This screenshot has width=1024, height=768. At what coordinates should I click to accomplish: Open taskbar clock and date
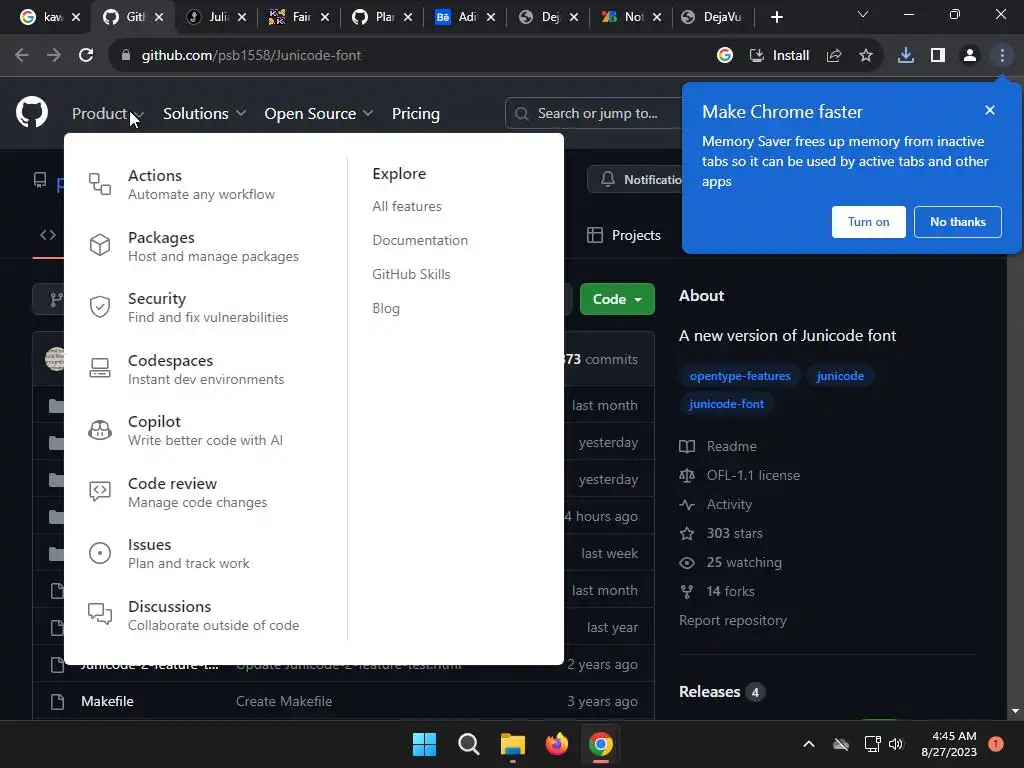[x=949, y=744]
